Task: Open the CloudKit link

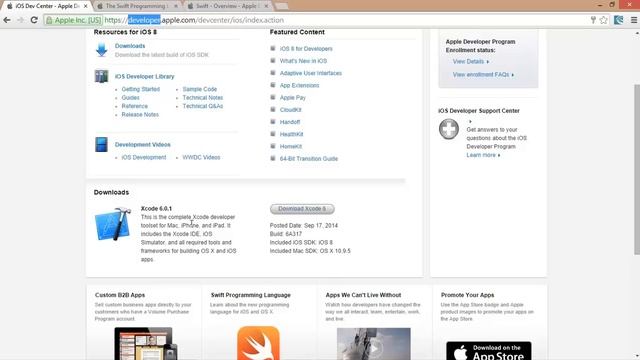Action: 290,110
